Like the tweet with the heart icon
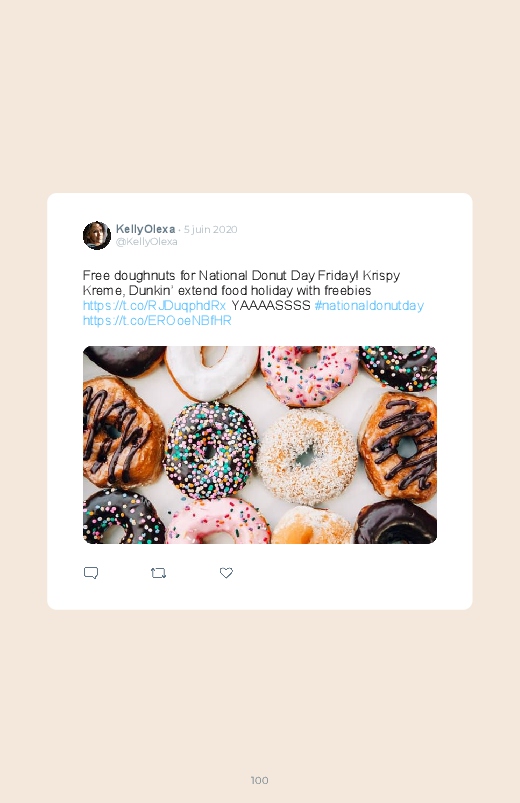Screen dimensions: 520x803 [226, 573]
